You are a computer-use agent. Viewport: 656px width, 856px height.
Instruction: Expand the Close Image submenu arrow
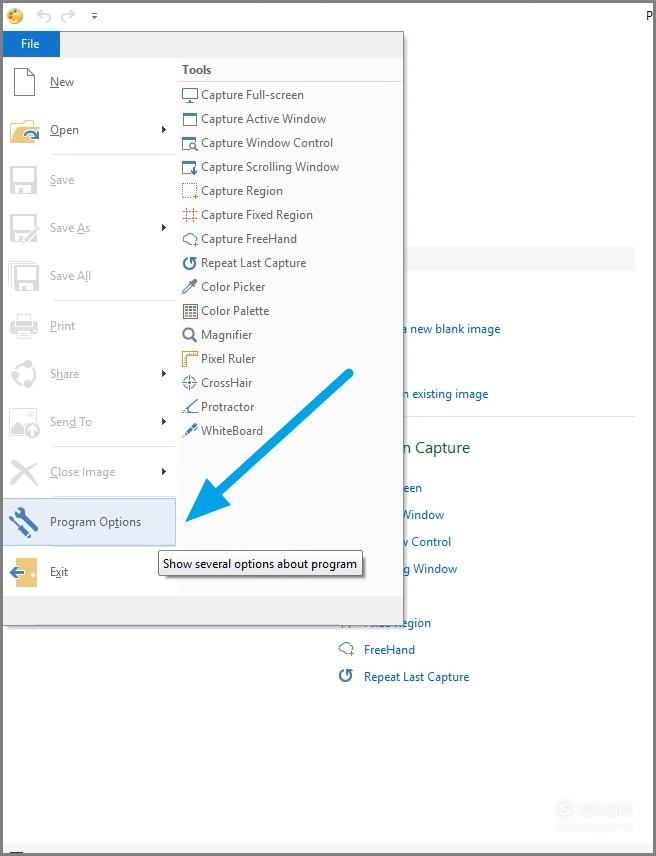(x=164, y=471)
